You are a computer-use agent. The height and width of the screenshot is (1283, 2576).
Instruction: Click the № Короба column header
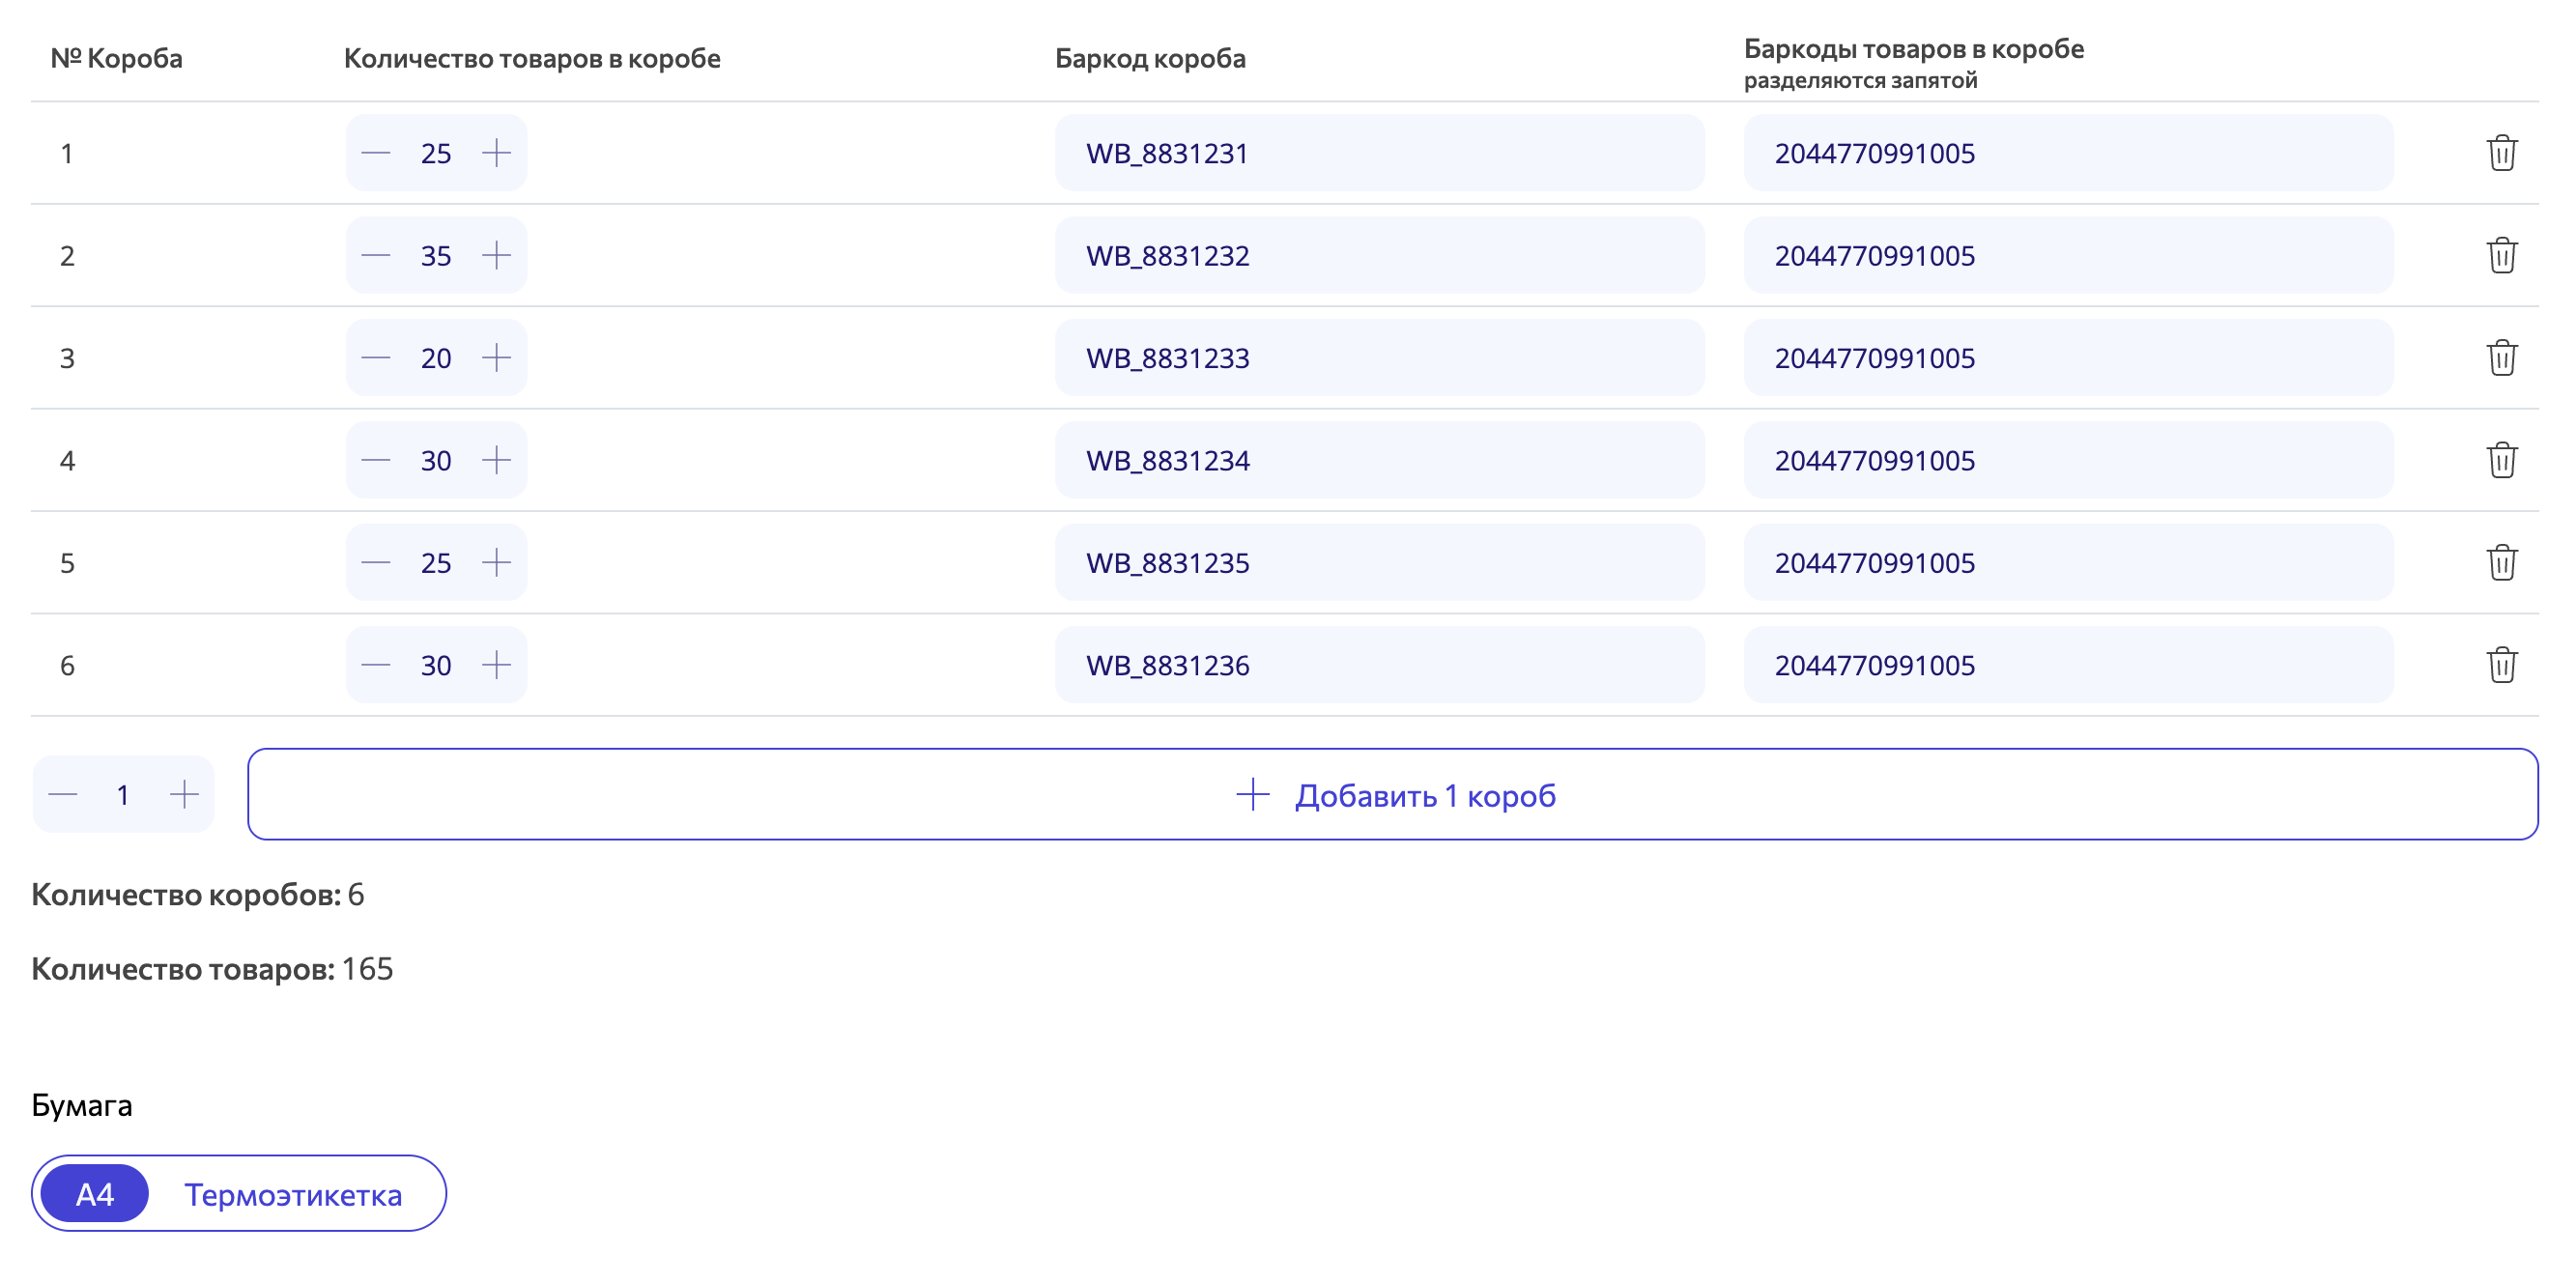116,58
